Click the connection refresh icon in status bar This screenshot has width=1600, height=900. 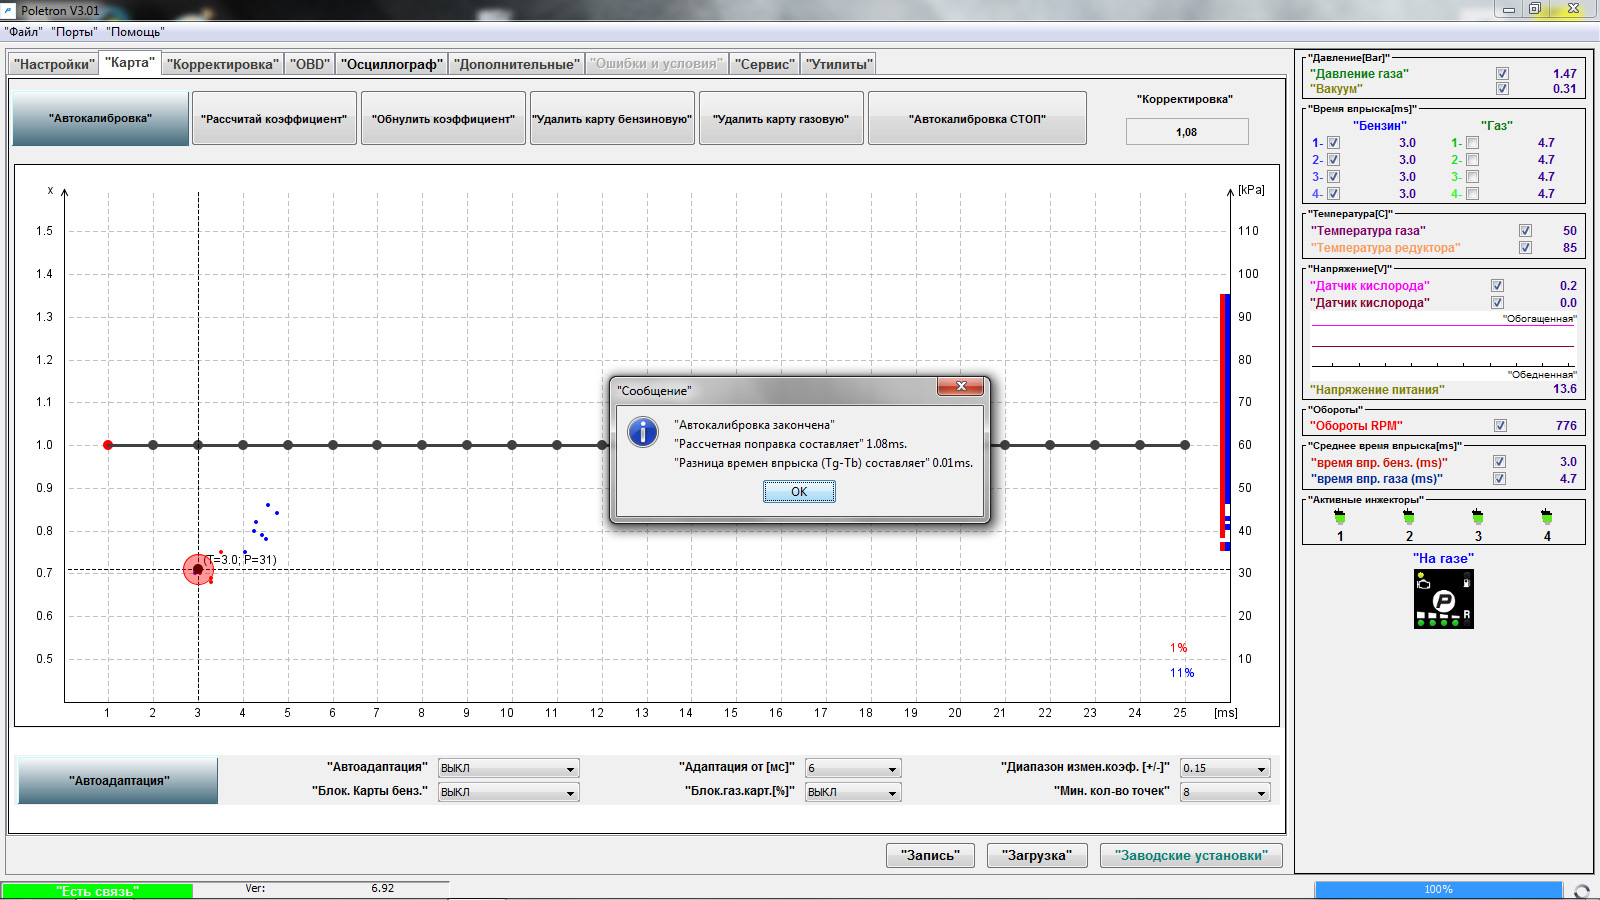tap(1582, 891)
